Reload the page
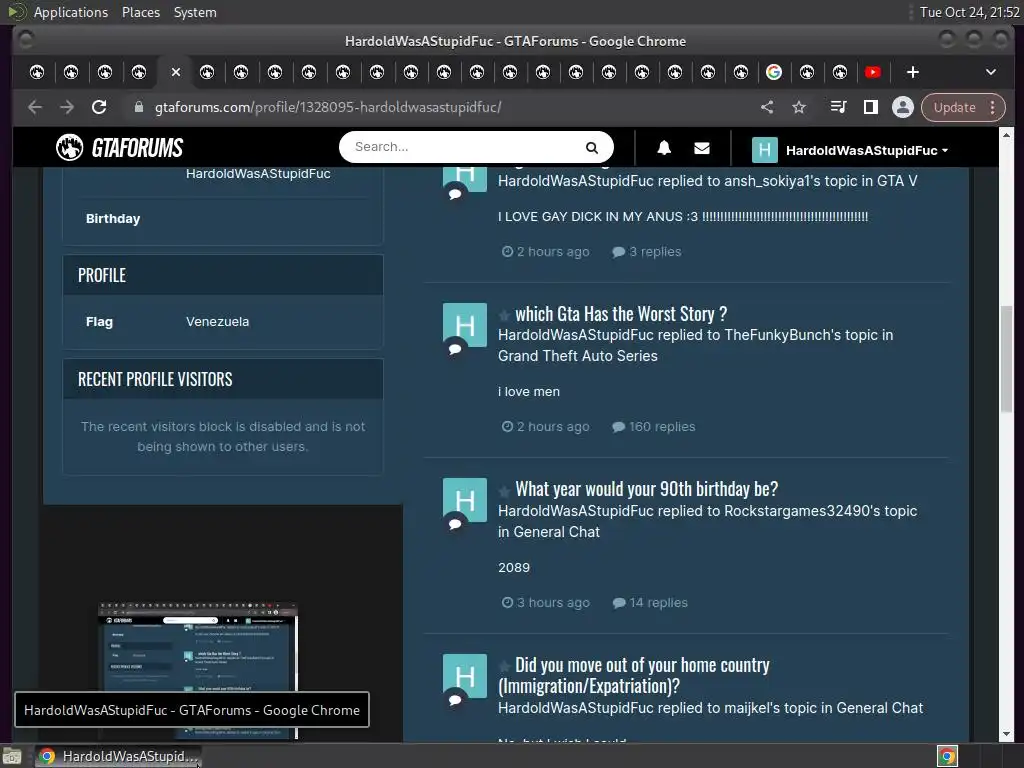 [99, 107]
